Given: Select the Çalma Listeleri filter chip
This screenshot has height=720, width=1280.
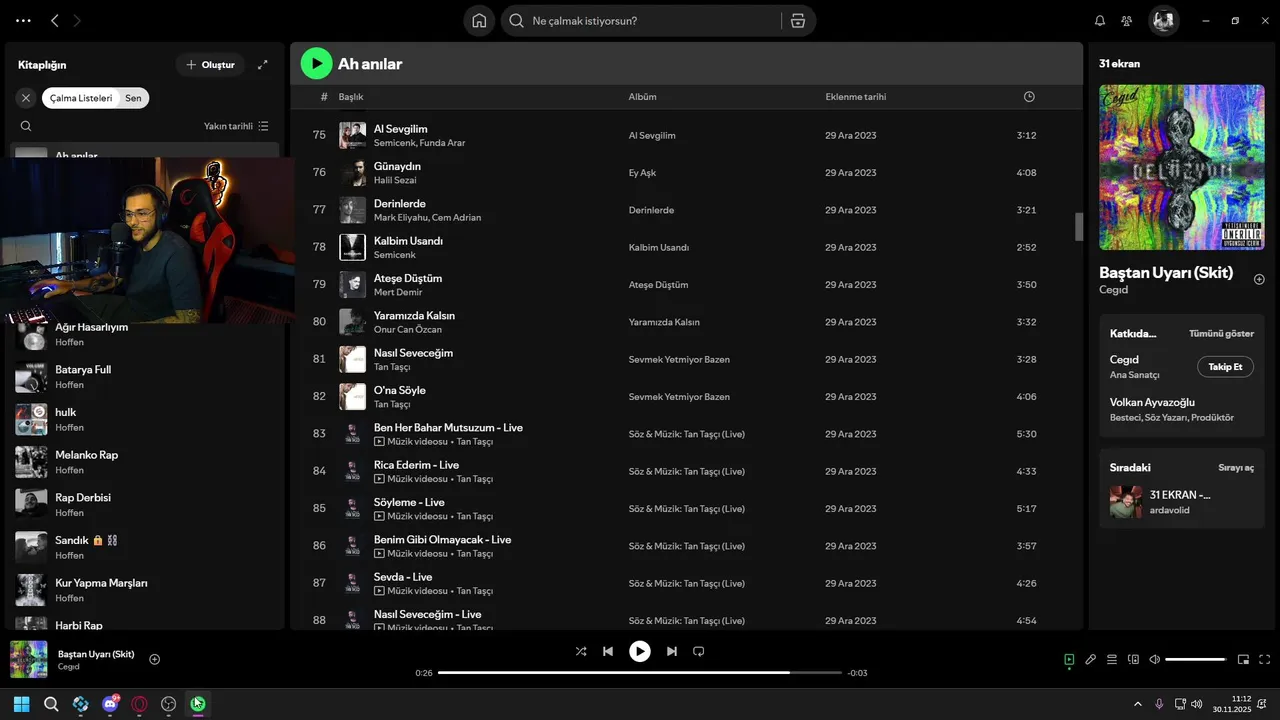Looking at the screenshot, I should [x=81, y=98].
